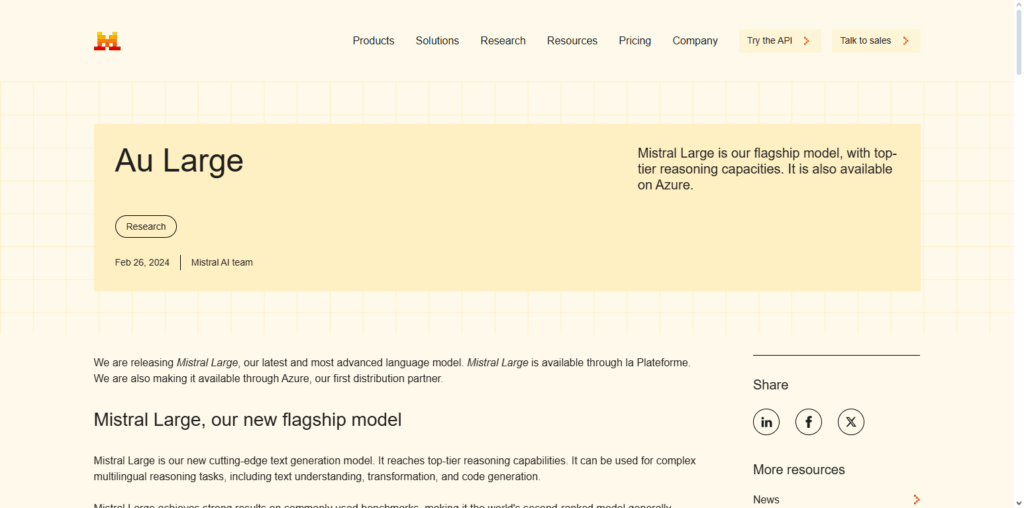This screenshot has height=508, width=1024.
Task: Share the article on LinkedIn
Action: pyautogui.click(x=766, y=422)
